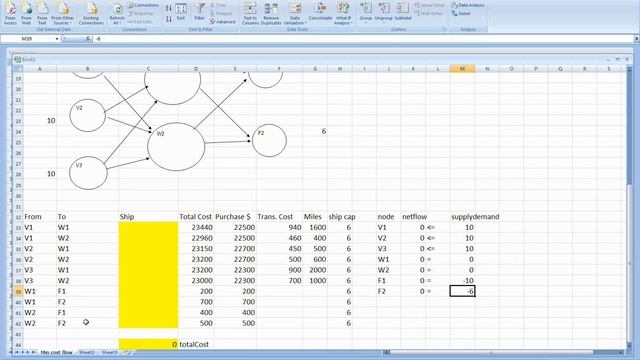The image size is (640, 360).
Task: Click the W2 warehouse circle
Action: 176,147
